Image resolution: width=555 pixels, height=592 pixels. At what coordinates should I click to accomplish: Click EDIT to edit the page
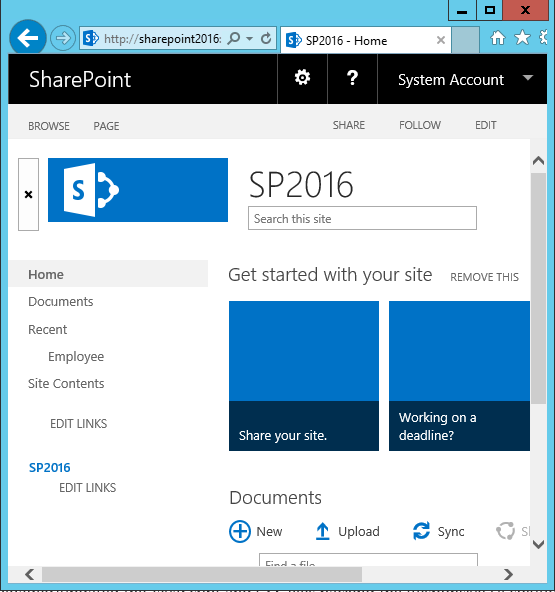[486, 125]
